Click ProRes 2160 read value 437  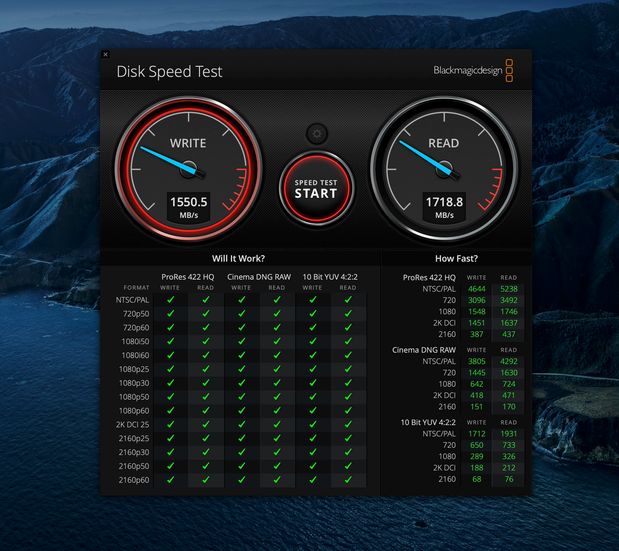[509, 334]
